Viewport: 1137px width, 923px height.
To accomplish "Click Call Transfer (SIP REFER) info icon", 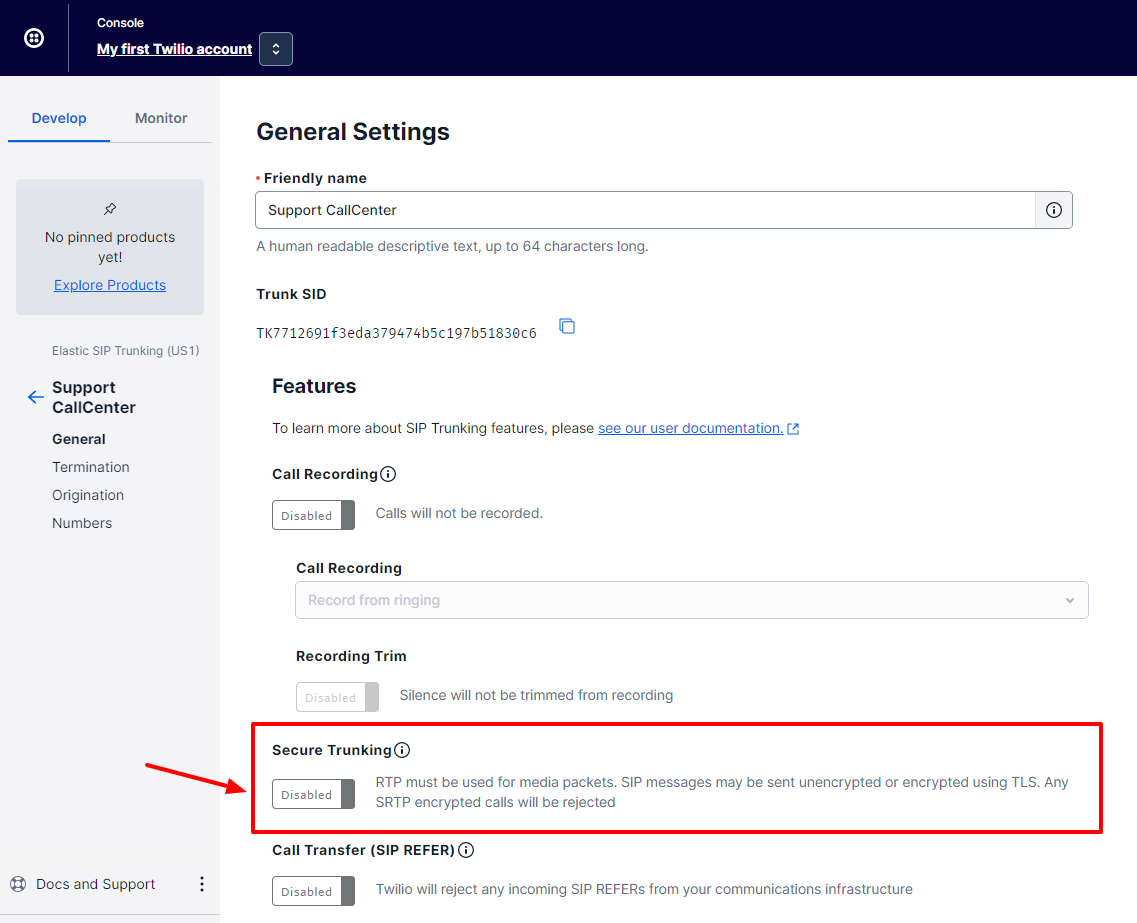I will tap(466, 850).
